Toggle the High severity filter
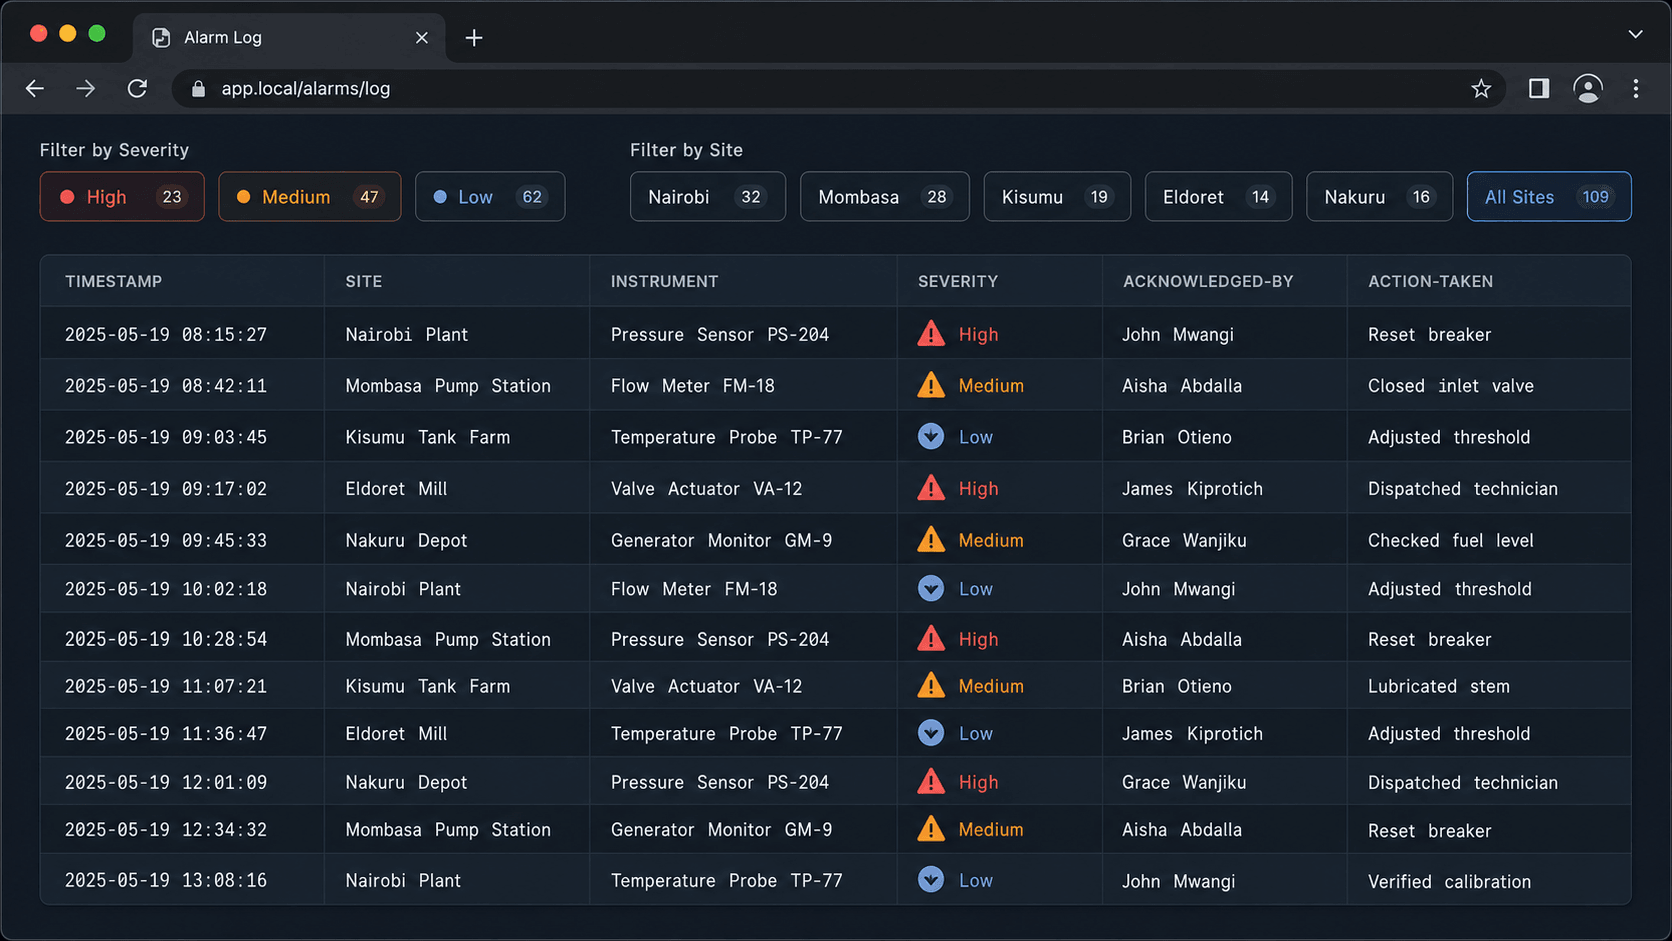The image size is (1672, 941). coord(122,197)
